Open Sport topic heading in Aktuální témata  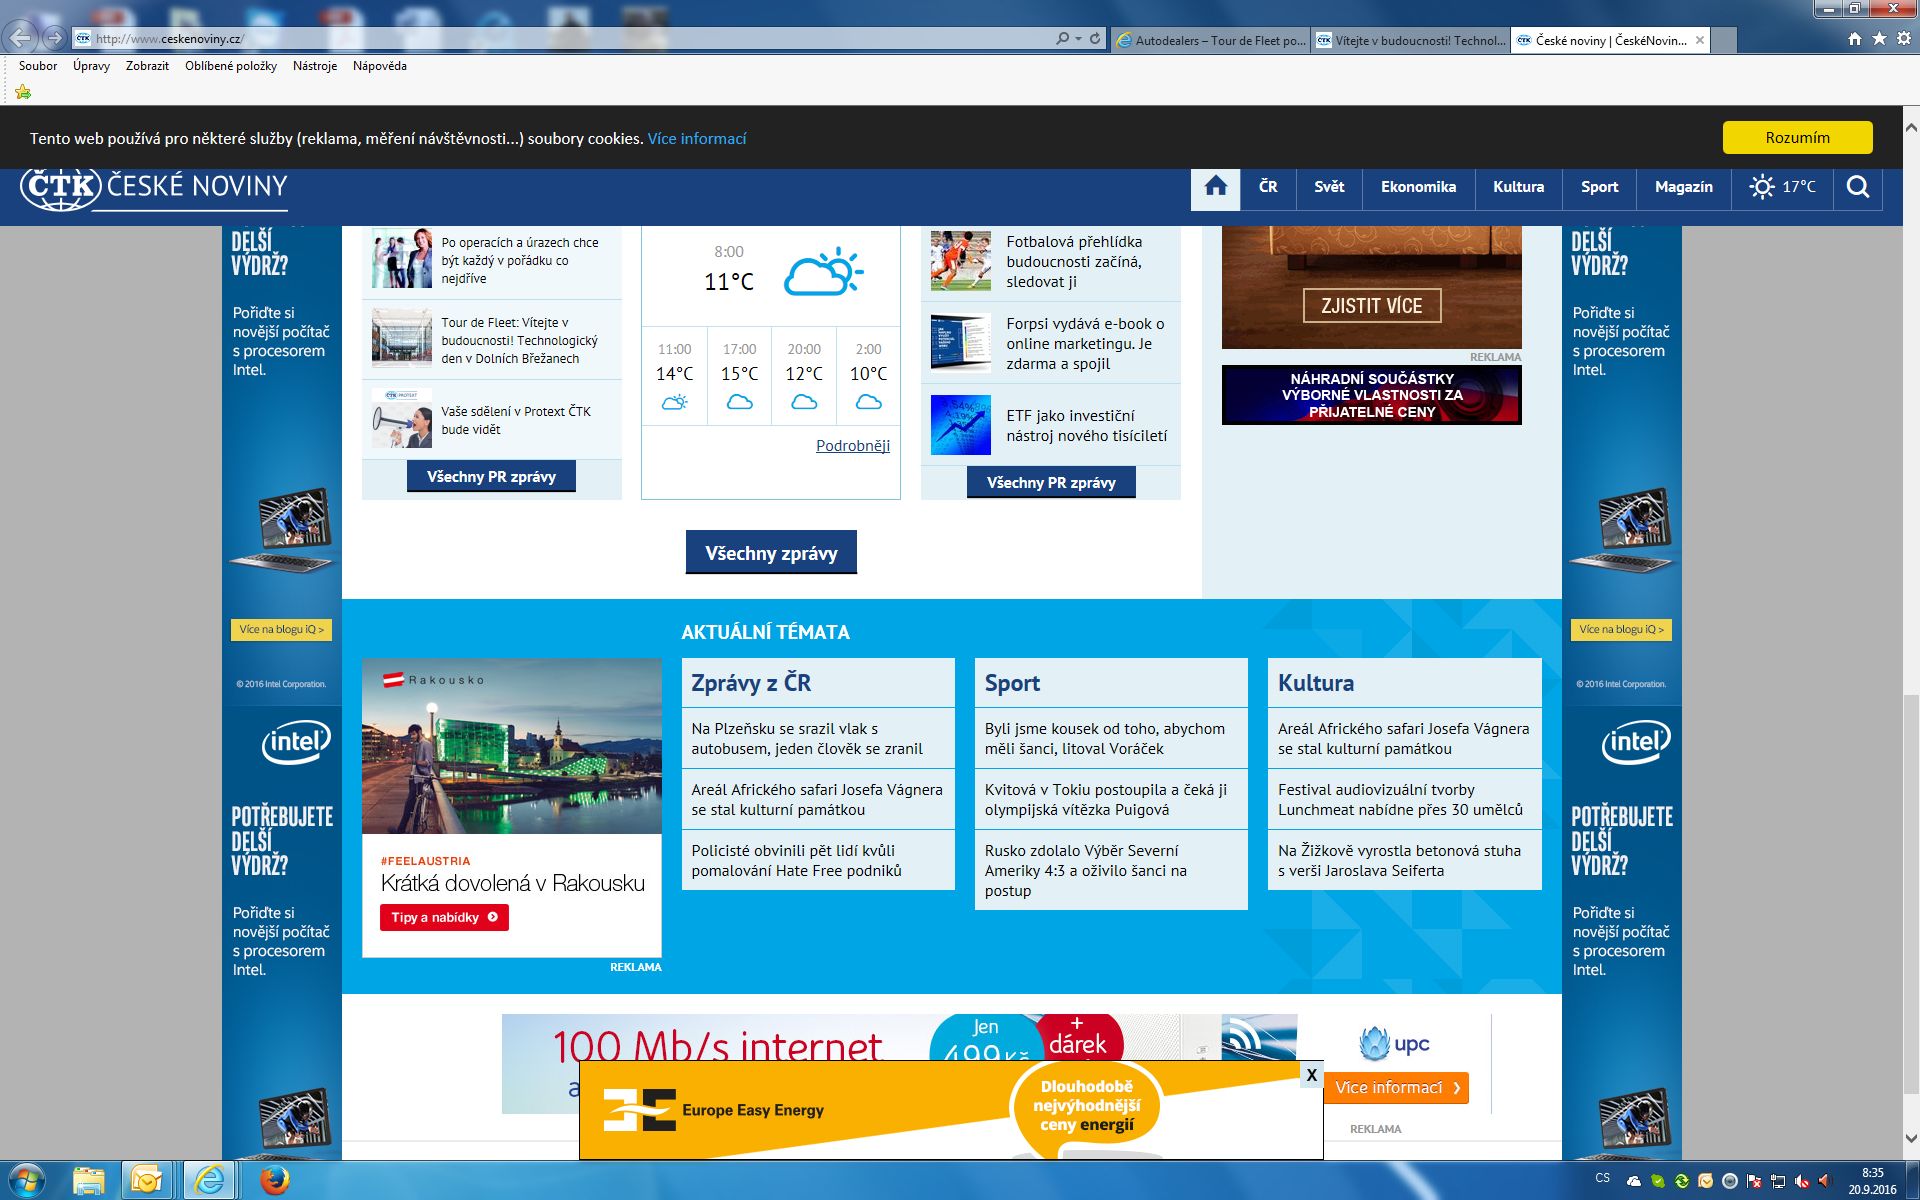pyautogui.click(x=1012, y=683)
